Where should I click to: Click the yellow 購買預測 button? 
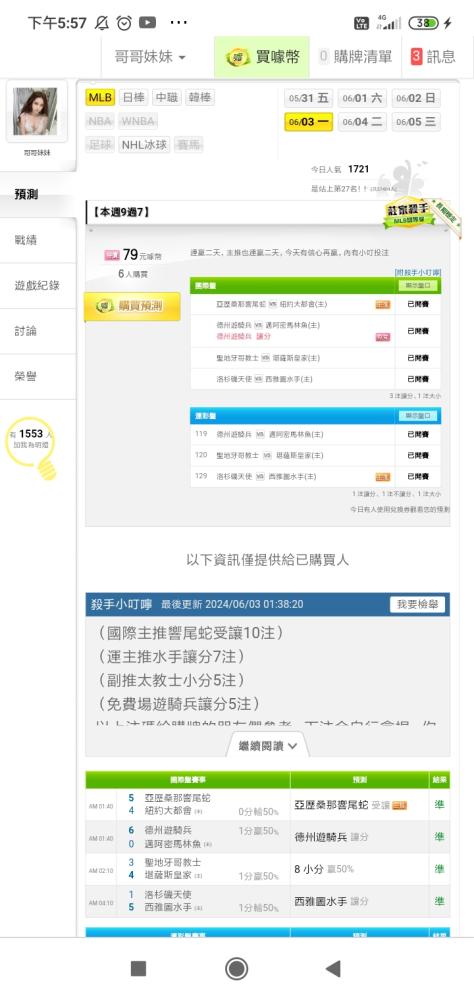point(132,306)
